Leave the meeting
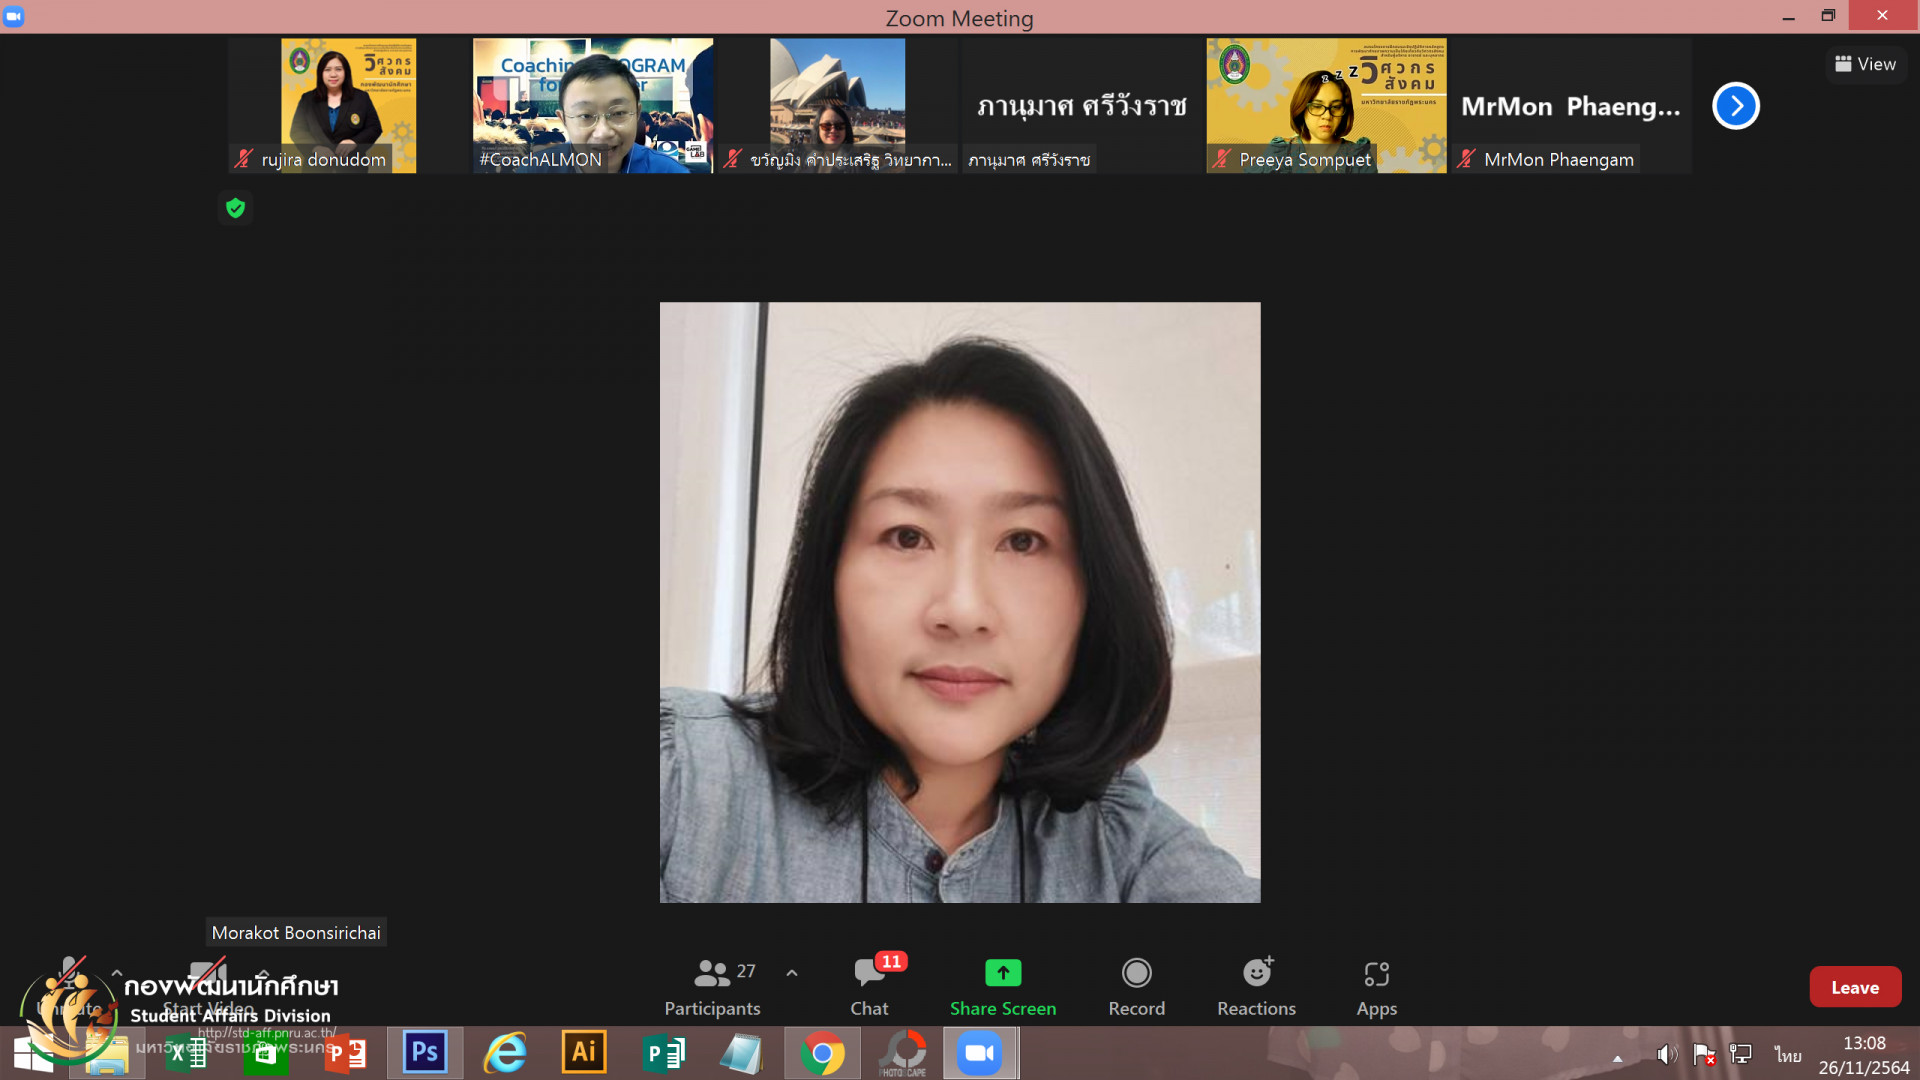Viewport: 1920px width, 1080px height. 1855,987
